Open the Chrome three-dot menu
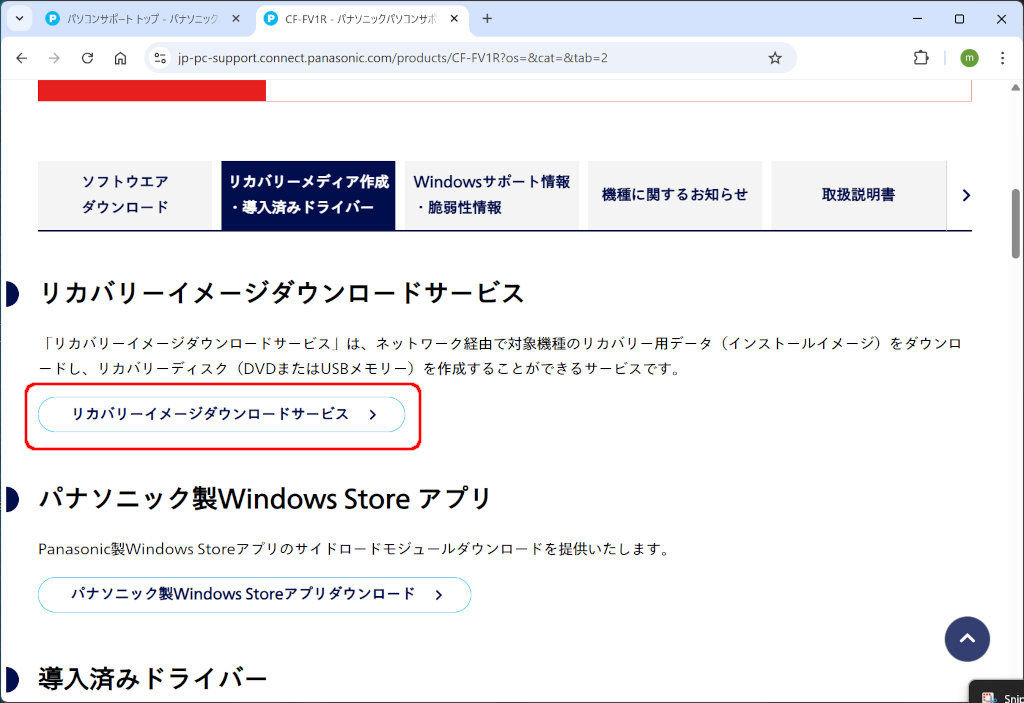 [x=1002, y=58]
